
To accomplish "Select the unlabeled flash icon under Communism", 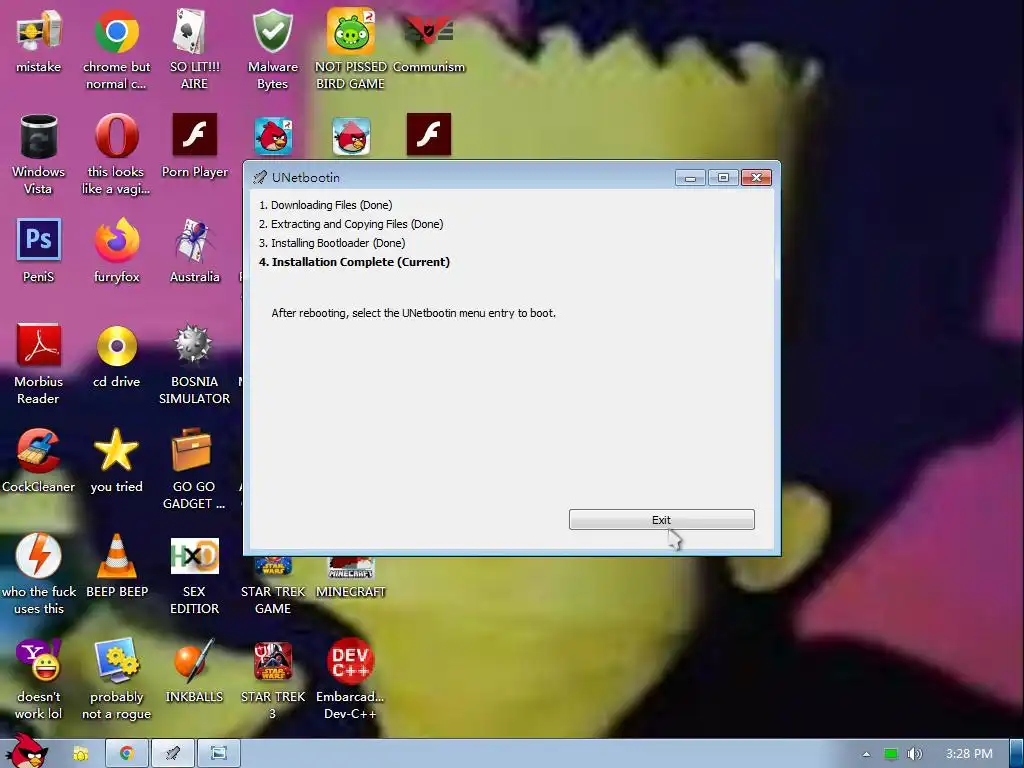I will 428,135.
